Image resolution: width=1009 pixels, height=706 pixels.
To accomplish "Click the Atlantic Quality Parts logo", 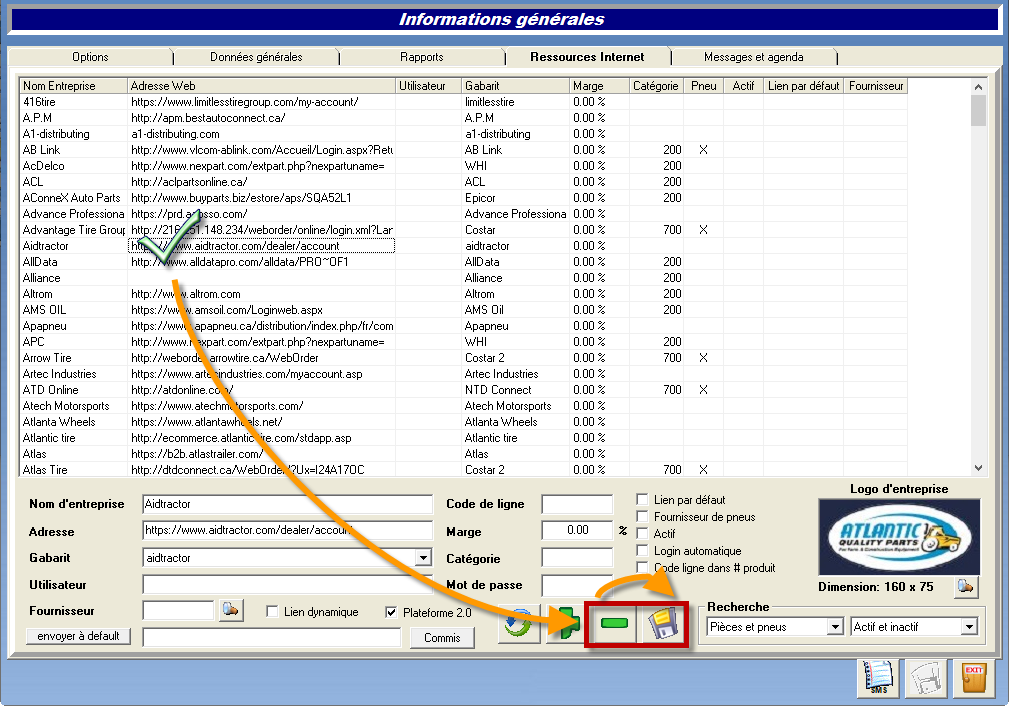I will coord(899,537).
